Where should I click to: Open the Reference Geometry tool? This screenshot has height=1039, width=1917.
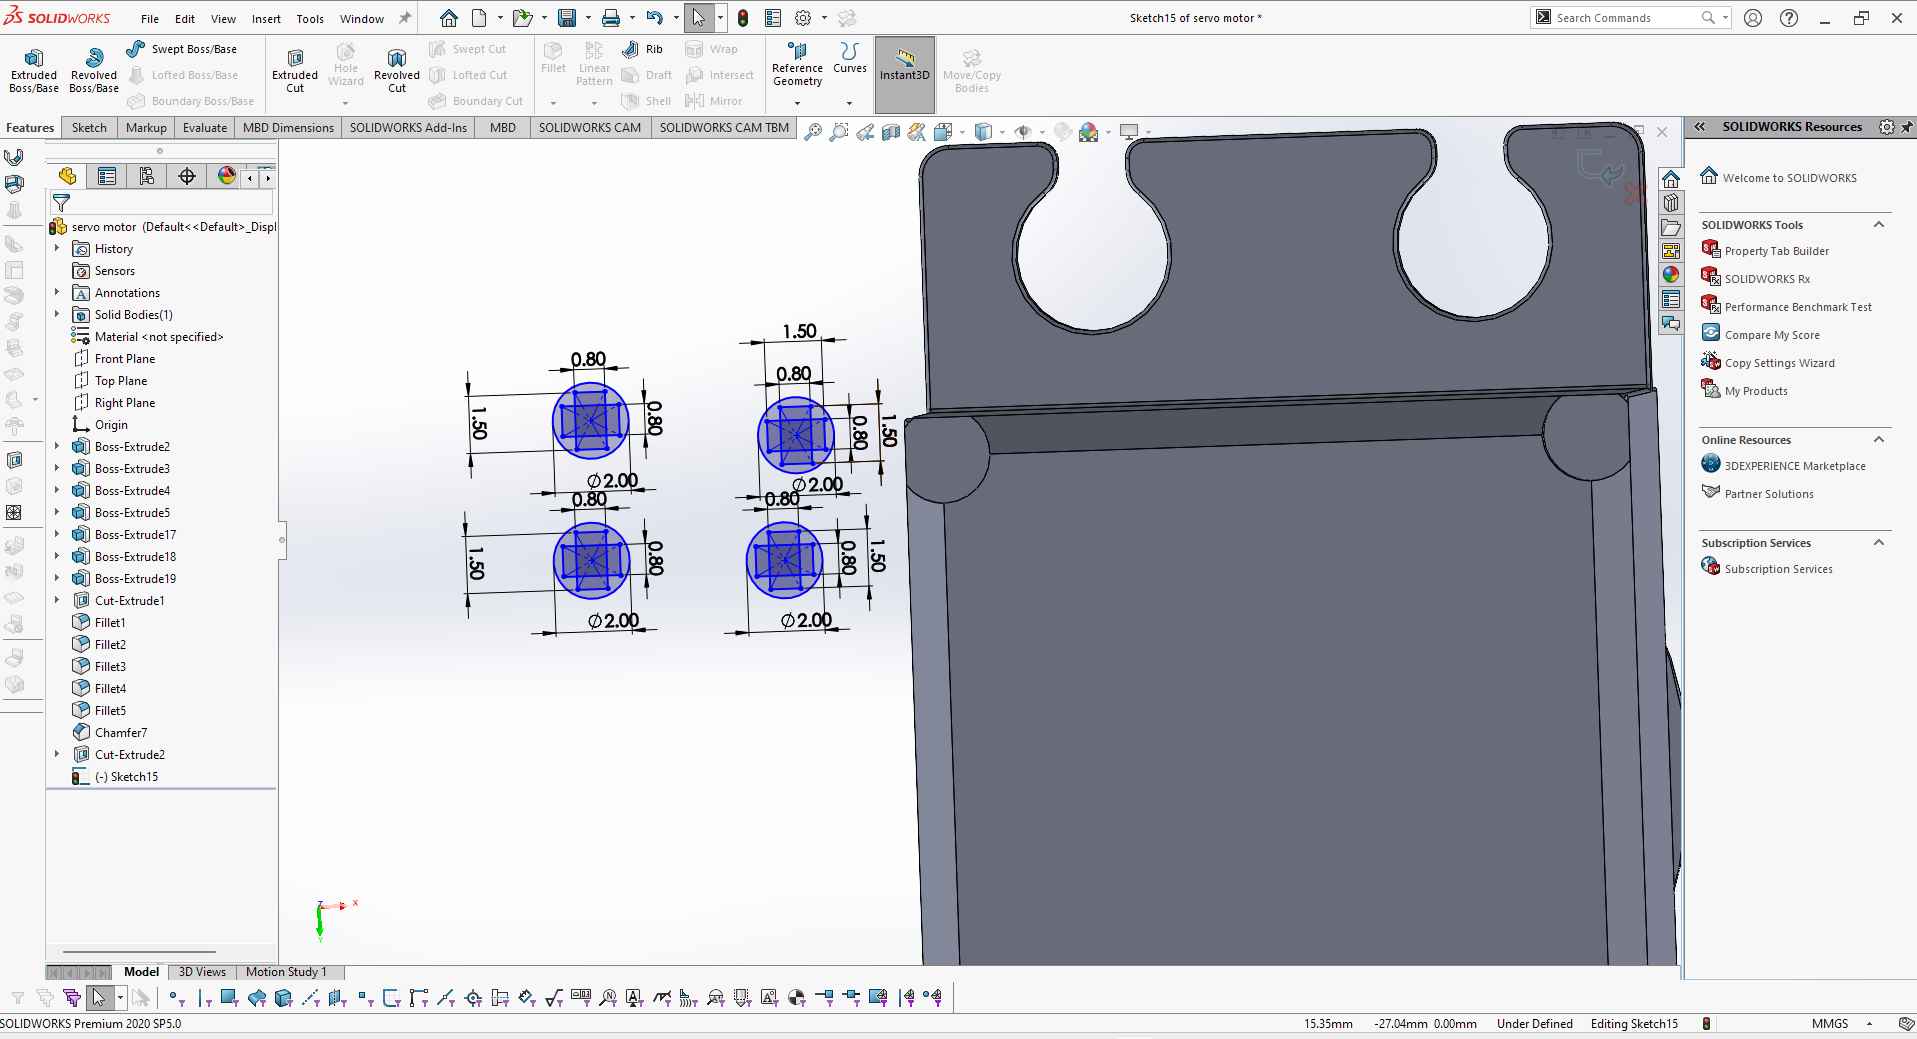[x=797, y=65]
